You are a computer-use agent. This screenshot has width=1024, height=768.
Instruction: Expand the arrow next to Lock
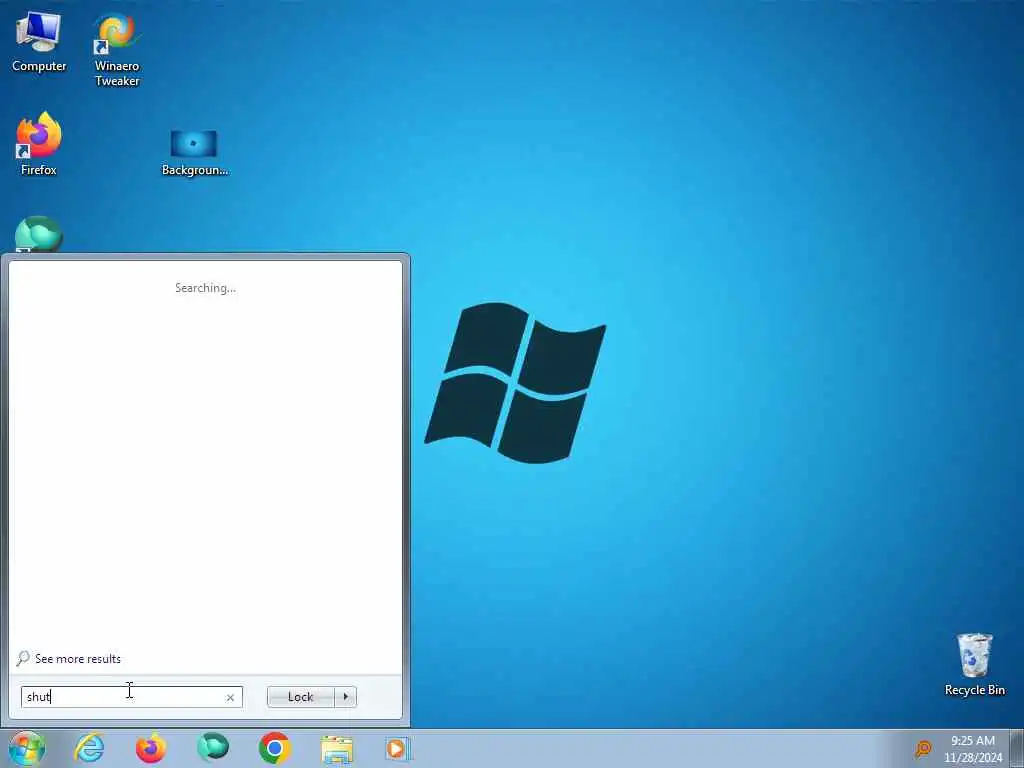click(x=345, y=697)
